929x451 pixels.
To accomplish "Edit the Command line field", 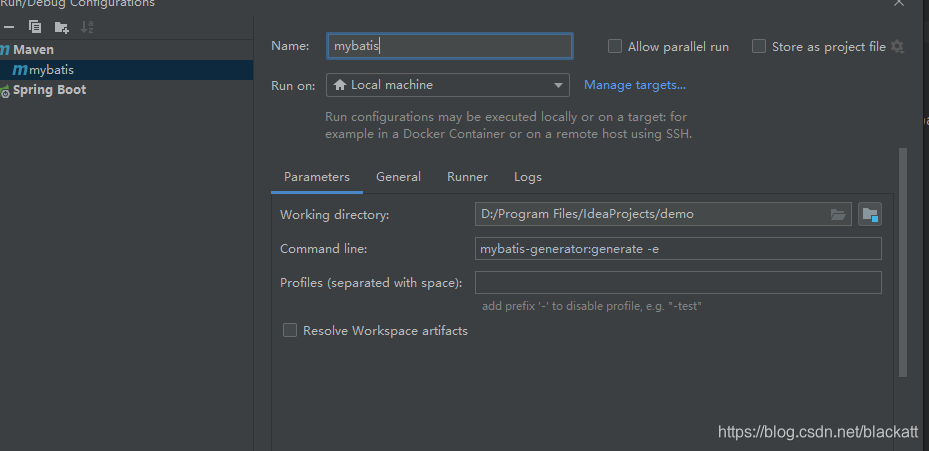I will click(x=678, y=248).
